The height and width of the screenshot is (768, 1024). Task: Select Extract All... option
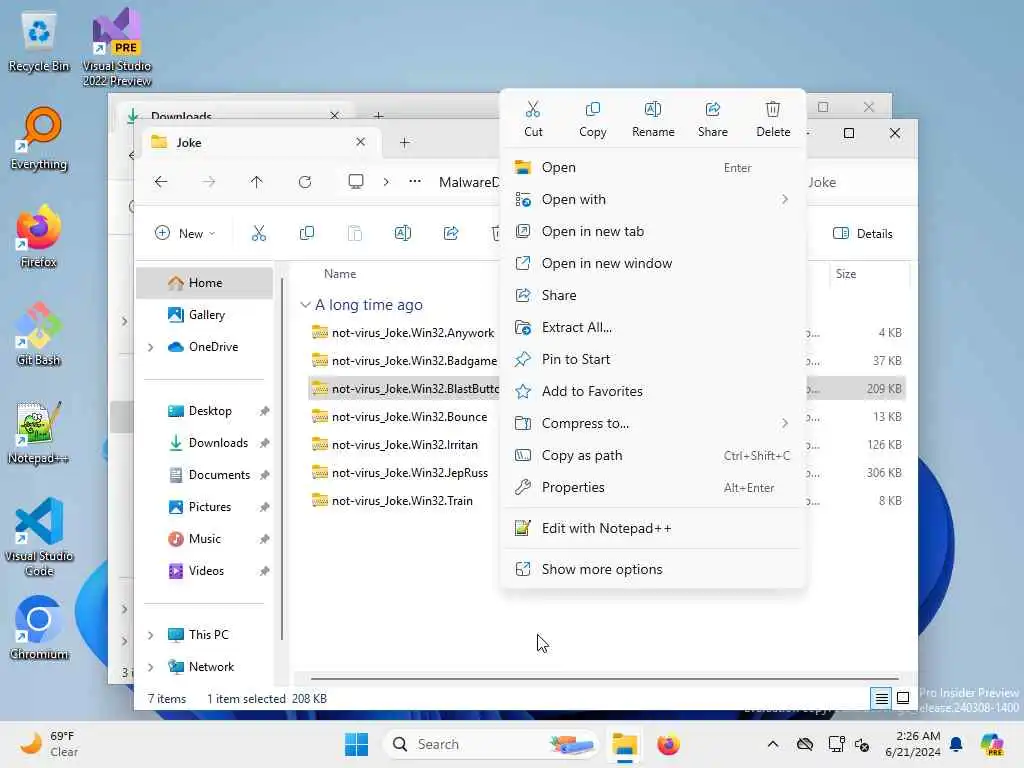653,327
